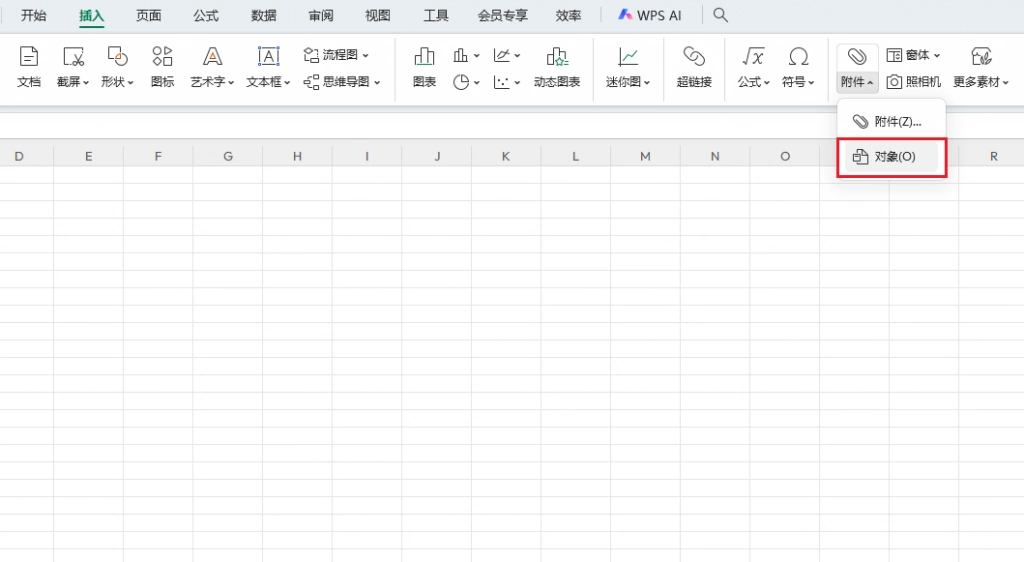
Task: Insert a 超链接 hyperlink
Action: pos(694,67)
